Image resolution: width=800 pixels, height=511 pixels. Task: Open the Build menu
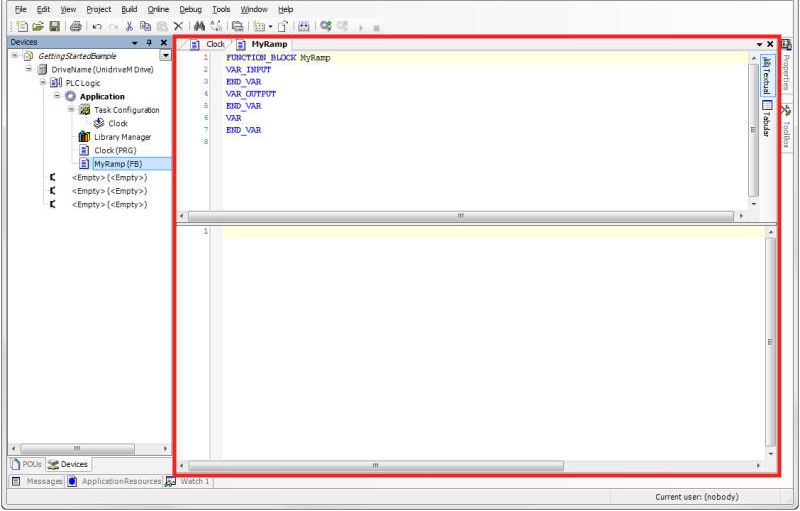point(129,9)
